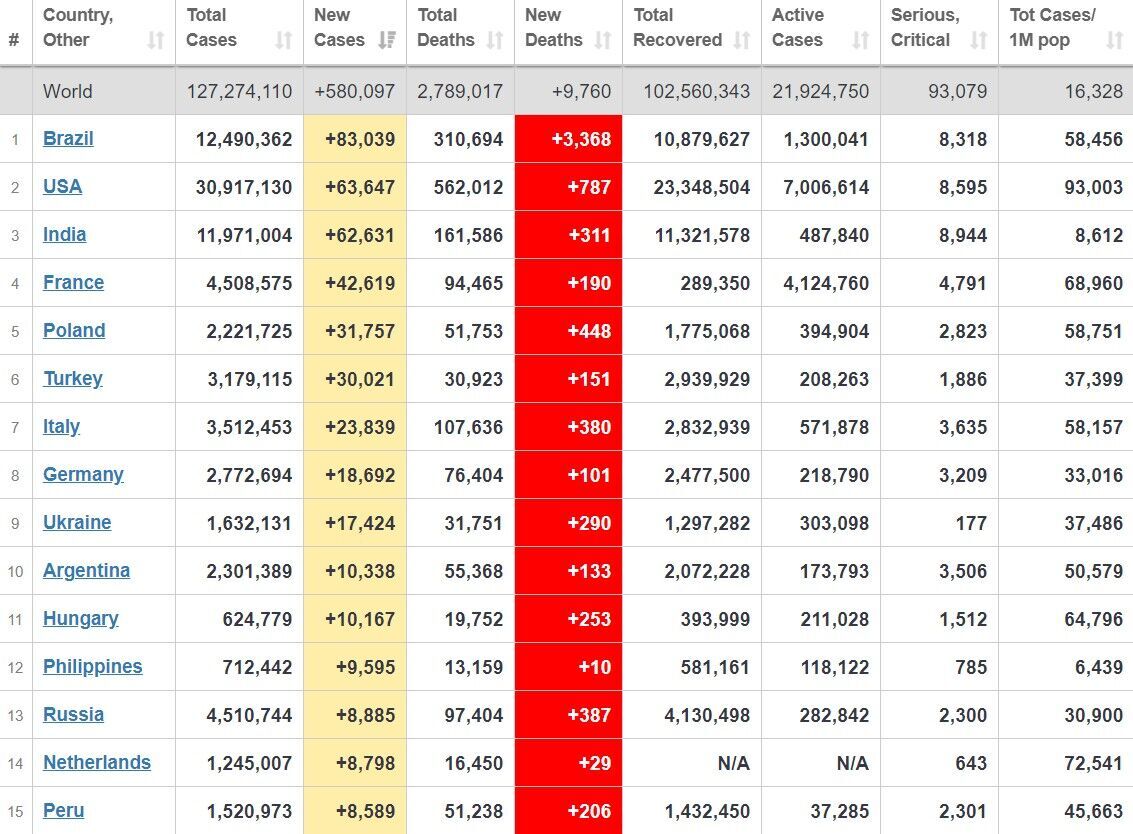Open the India country link
The width and height of the screenshot is (1133, 834).
click(x=64, y=234)
